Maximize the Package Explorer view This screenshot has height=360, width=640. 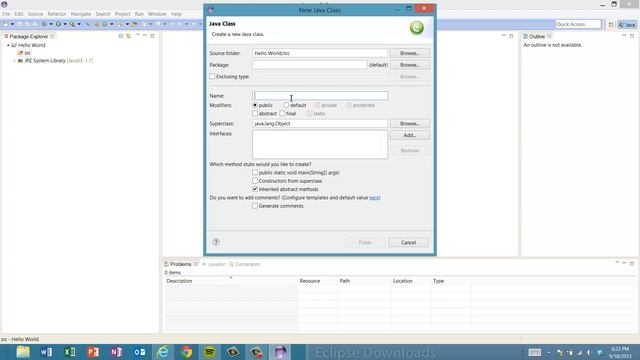[x=152, y=36]
